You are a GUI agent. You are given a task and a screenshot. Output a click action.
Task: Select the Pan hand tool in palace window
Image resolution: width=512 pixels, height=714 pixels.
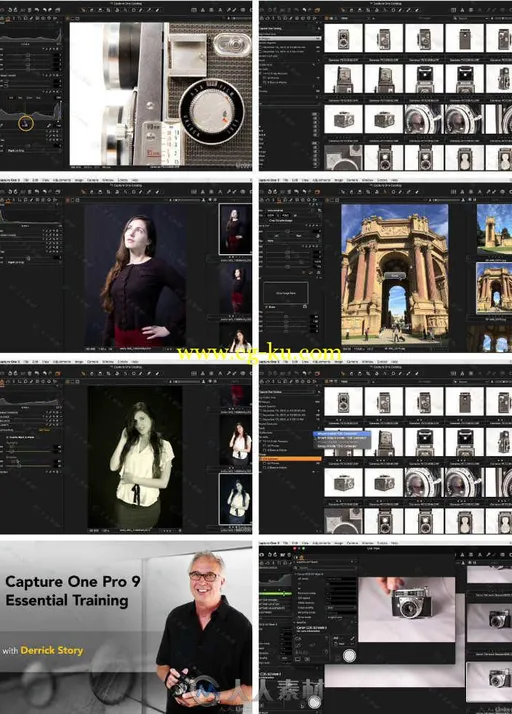point(351,192)
